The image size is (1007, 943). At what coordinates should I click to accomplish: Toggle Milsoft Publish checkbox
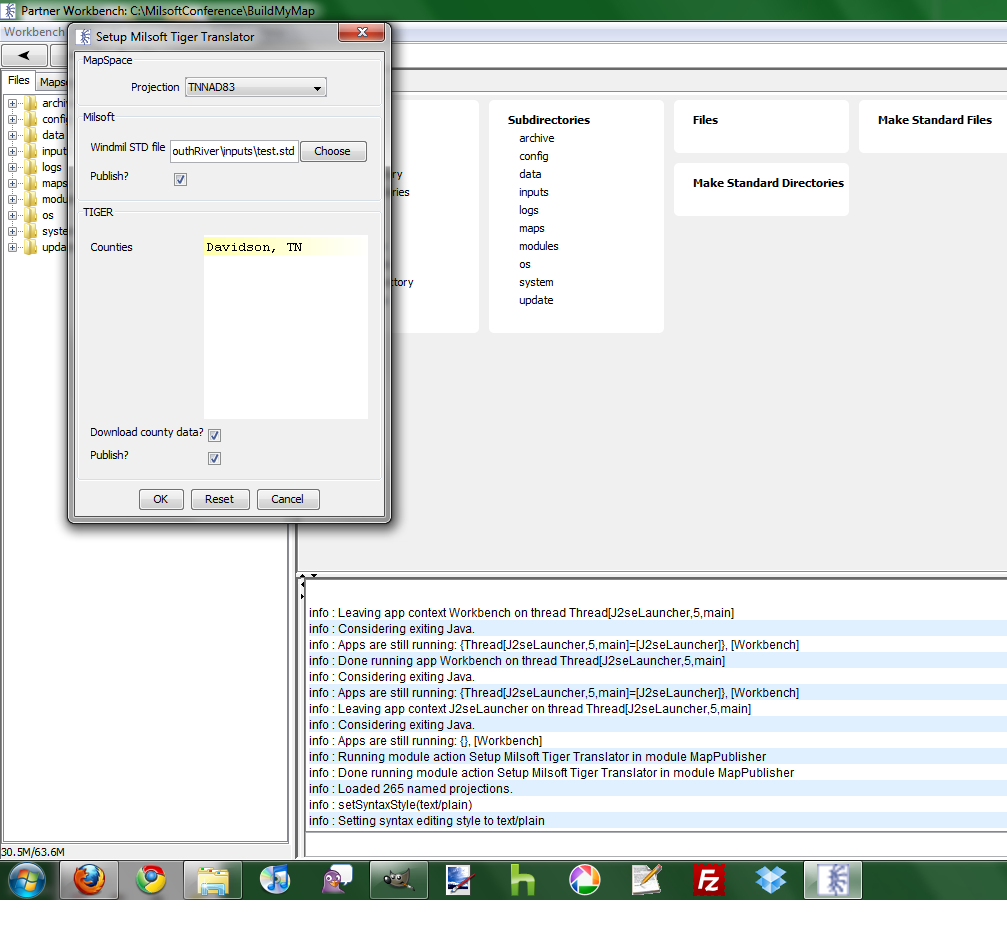(180, 179)
